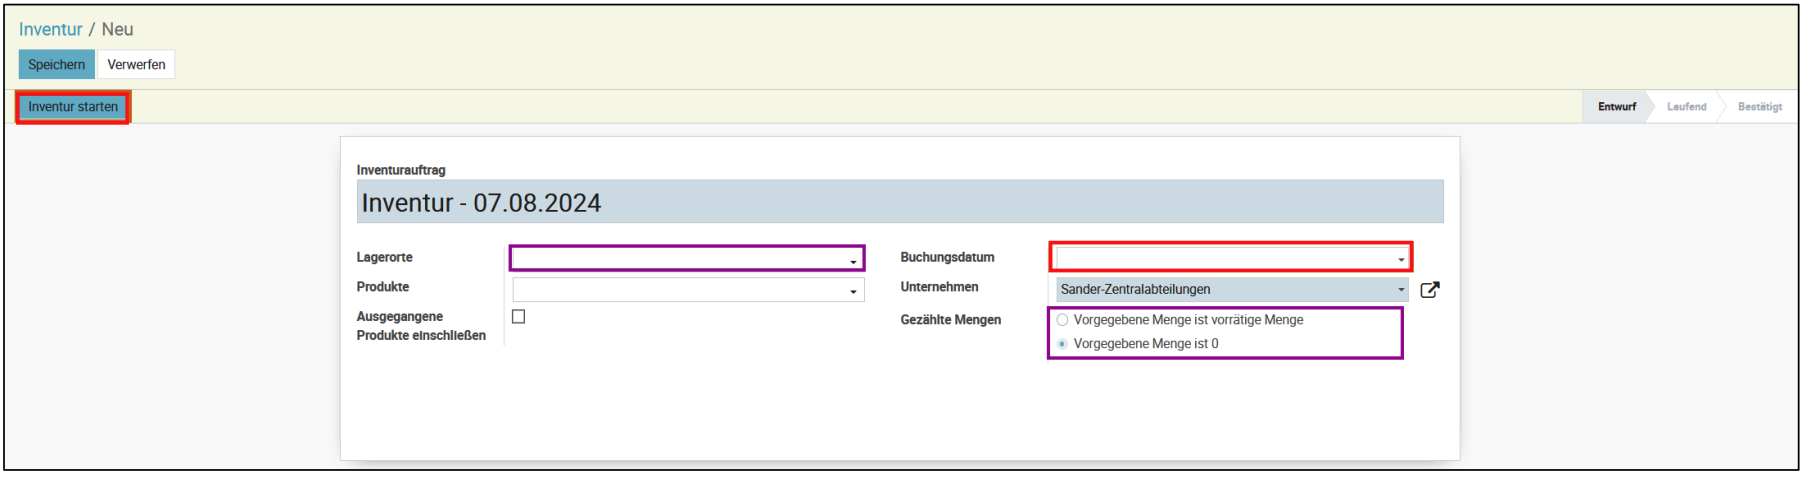Open the Buchungsdatum dropdown field

(x=1230, y=258)
